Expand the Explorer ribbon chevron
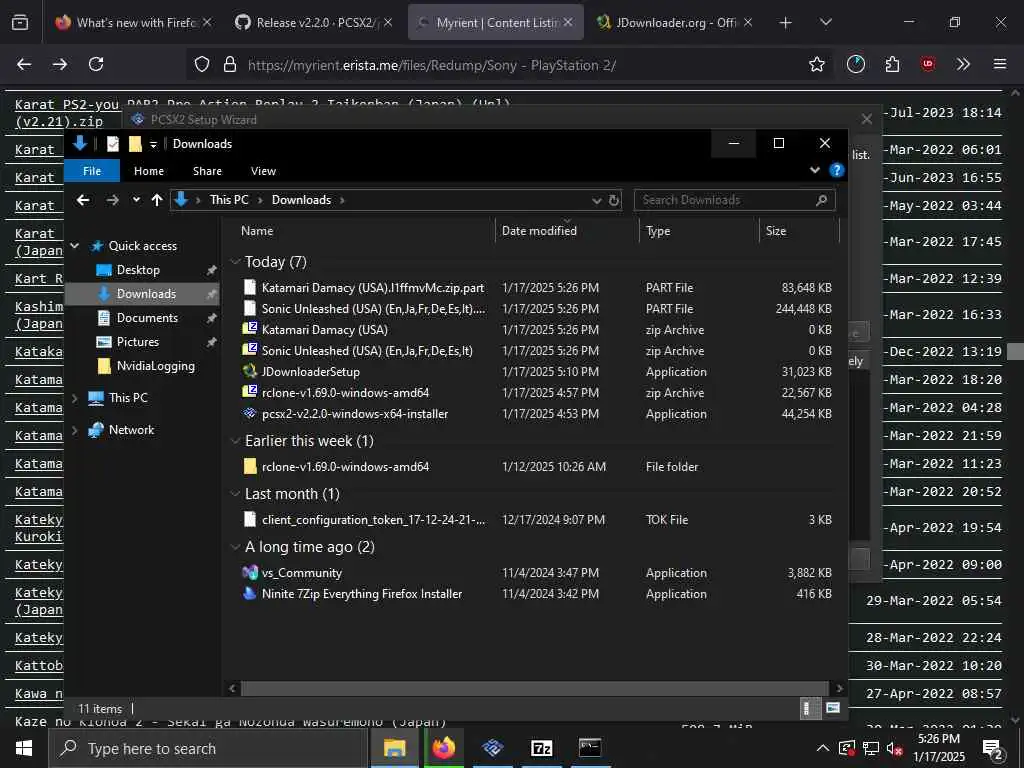The width and height of the screenshot is (1024, 768). tap(814, 170)
